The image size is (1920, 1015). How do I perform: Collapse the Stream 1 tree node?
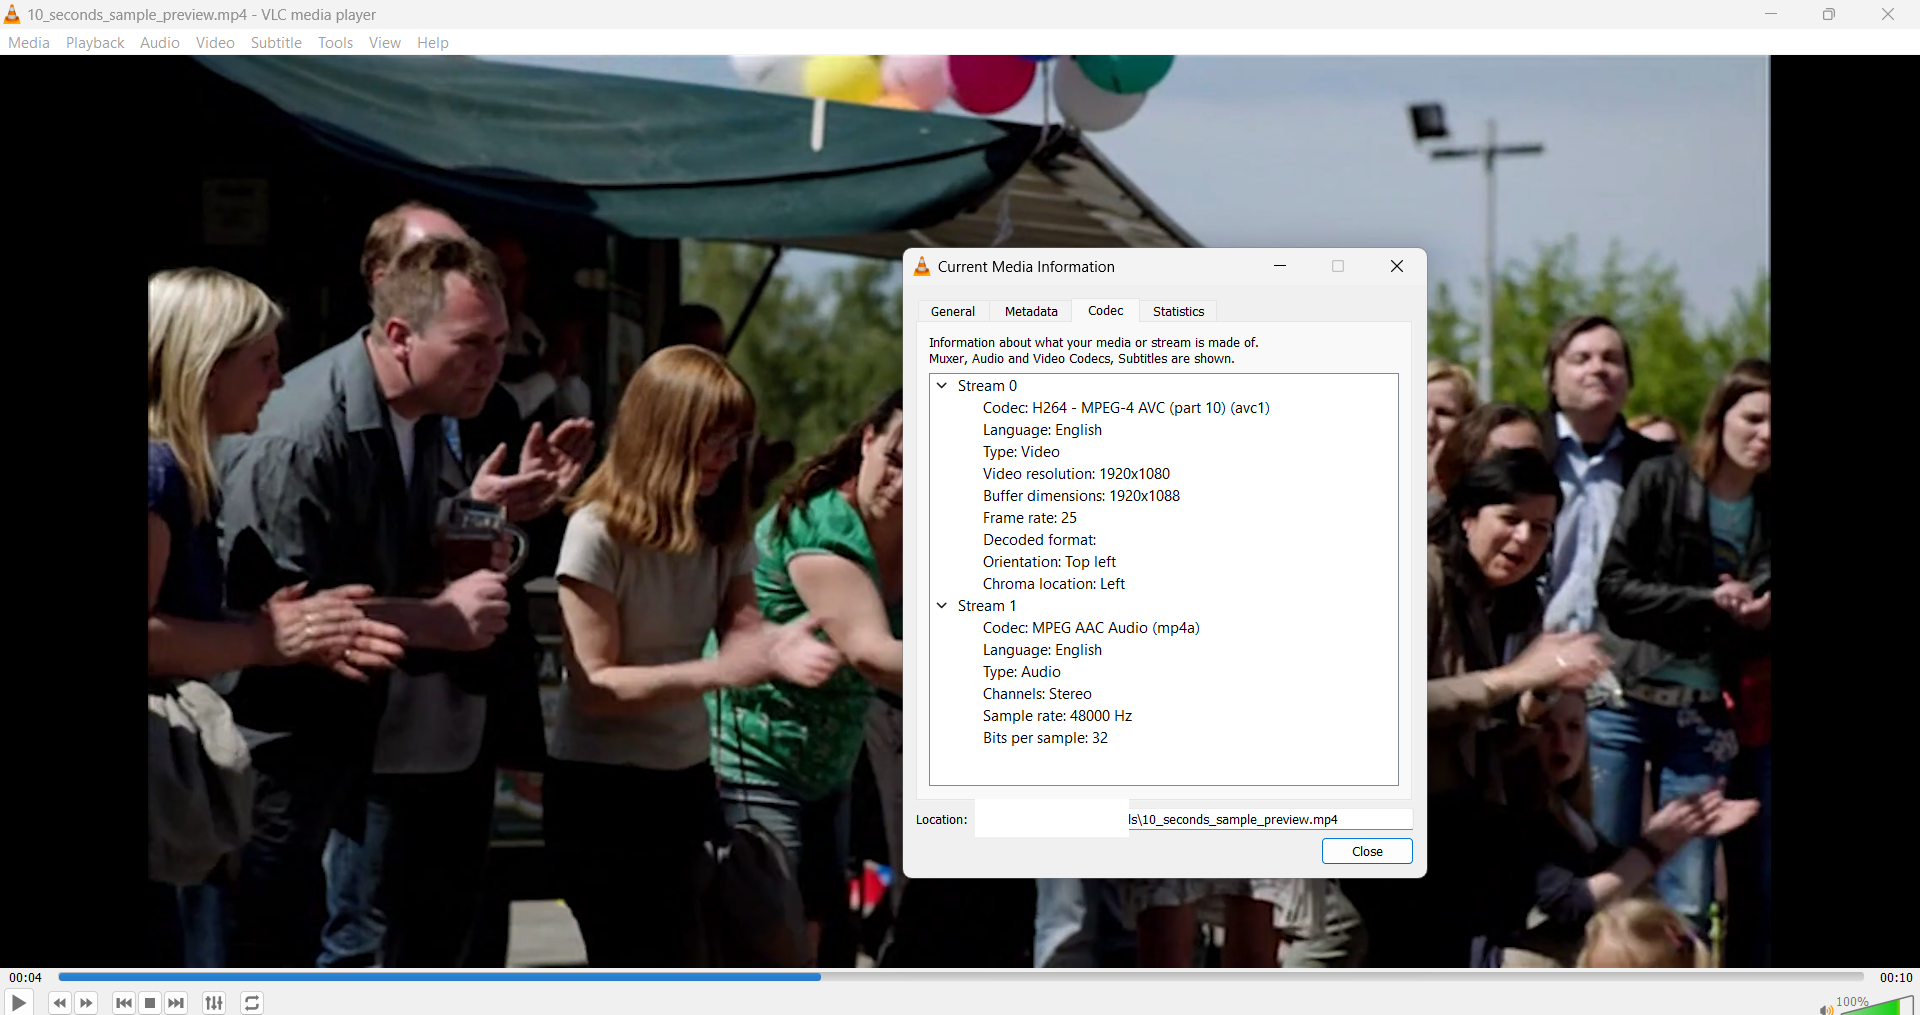942,605
